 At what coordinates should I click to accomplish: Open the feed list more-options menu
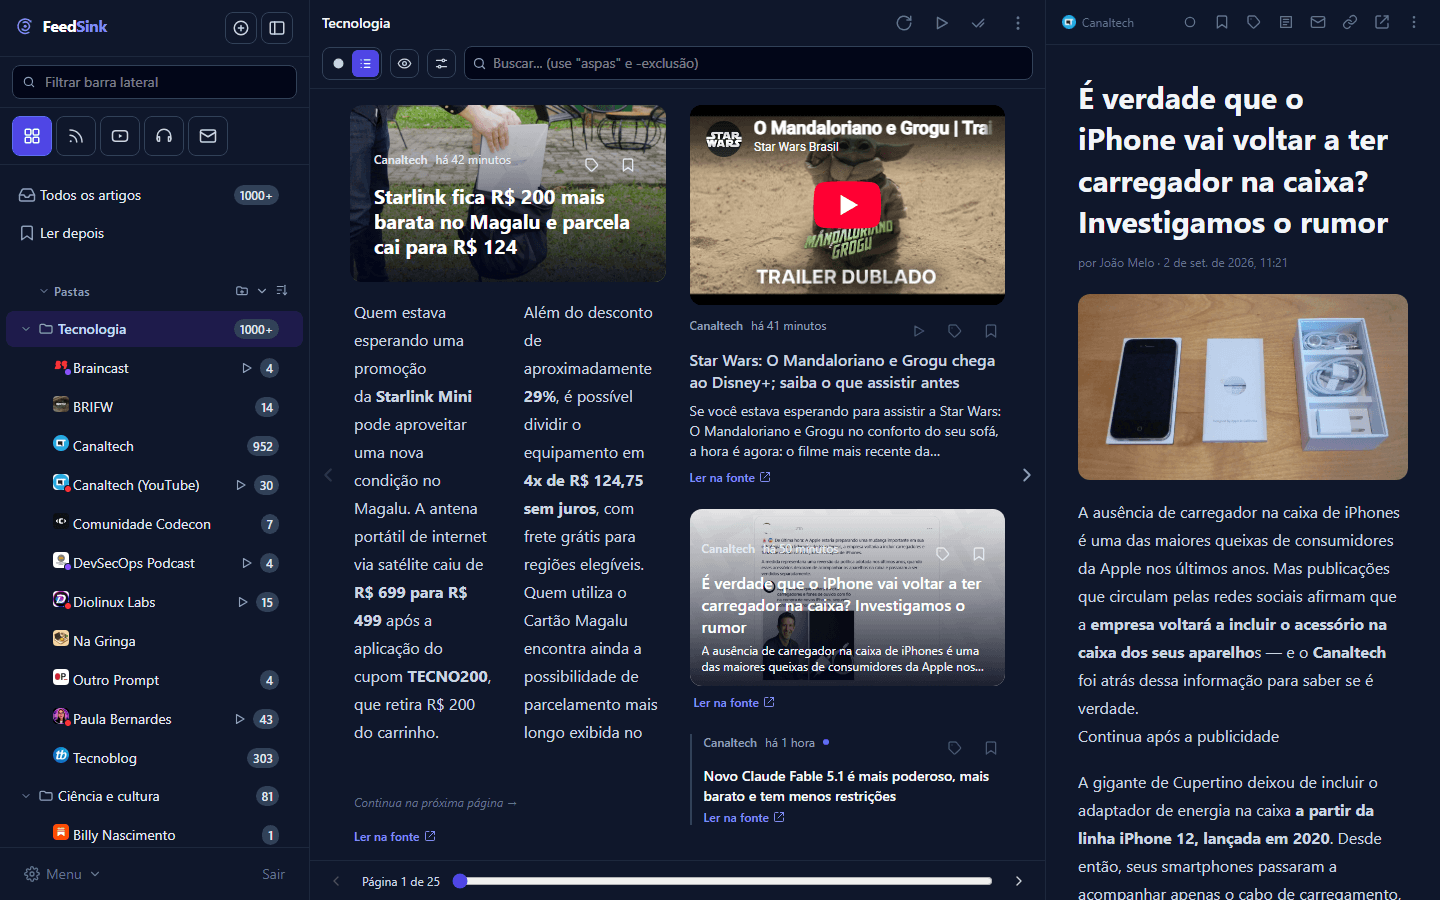click(x=1018, y=23)
